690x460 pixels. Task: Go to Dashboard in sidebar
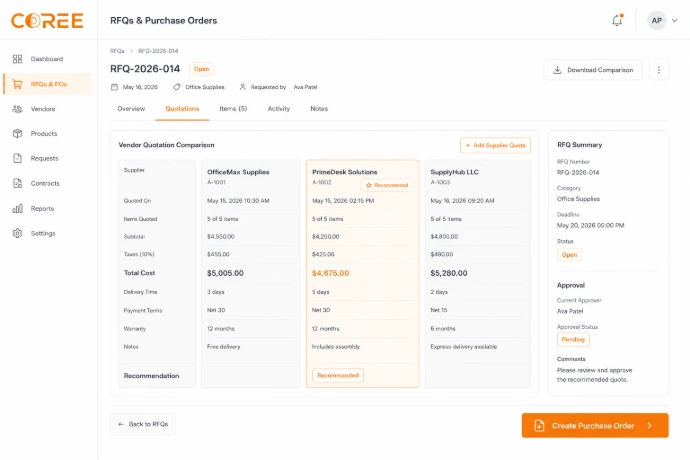[x=47, y=59]
